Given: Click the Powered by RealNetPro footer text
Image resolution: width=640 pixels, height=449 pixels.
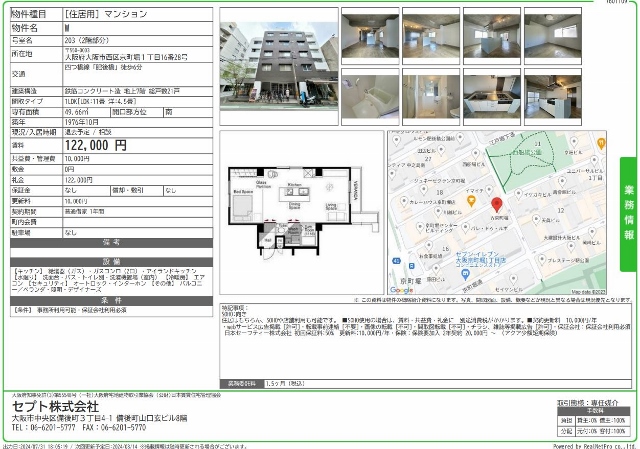Looking at the screenshot, I should tap(594, 446).
